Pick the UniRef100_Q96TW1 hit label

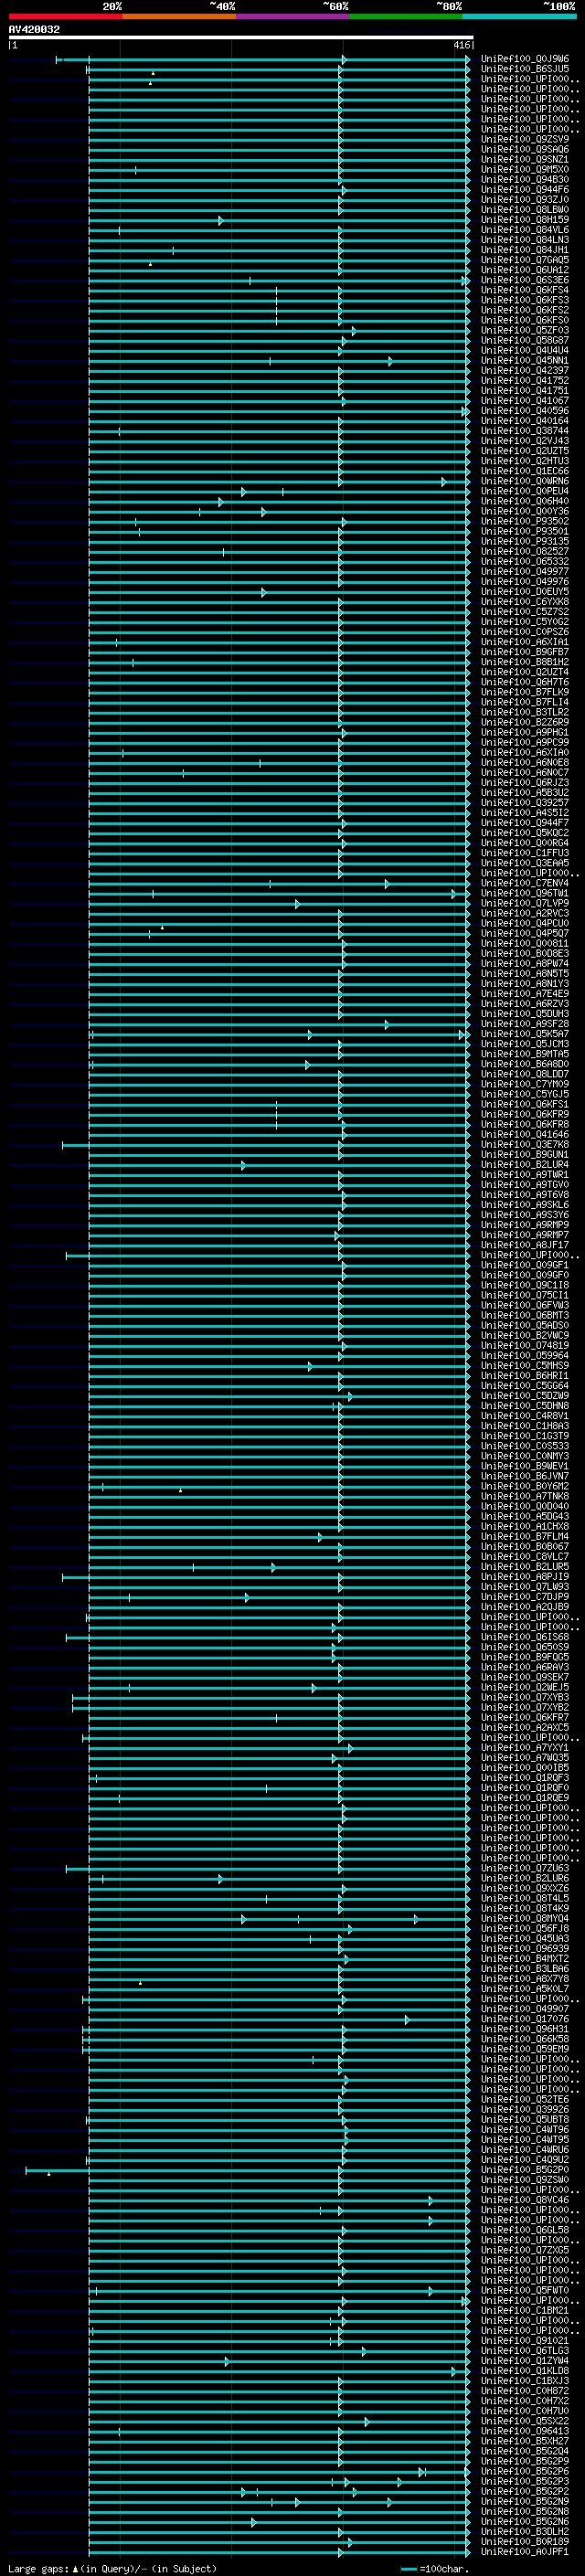[524, 893]
